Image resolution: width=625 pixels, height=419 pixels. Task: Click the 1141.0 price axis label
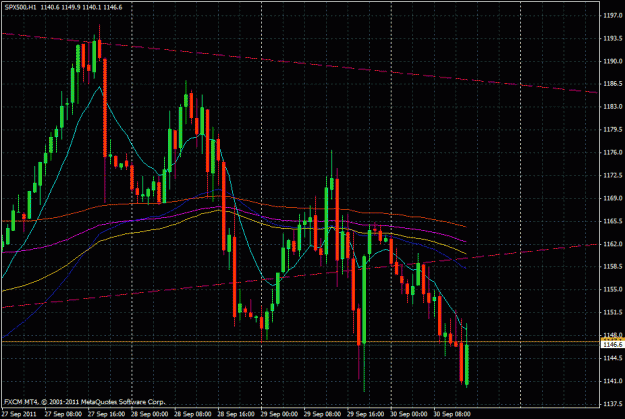(x=613, y=381)
